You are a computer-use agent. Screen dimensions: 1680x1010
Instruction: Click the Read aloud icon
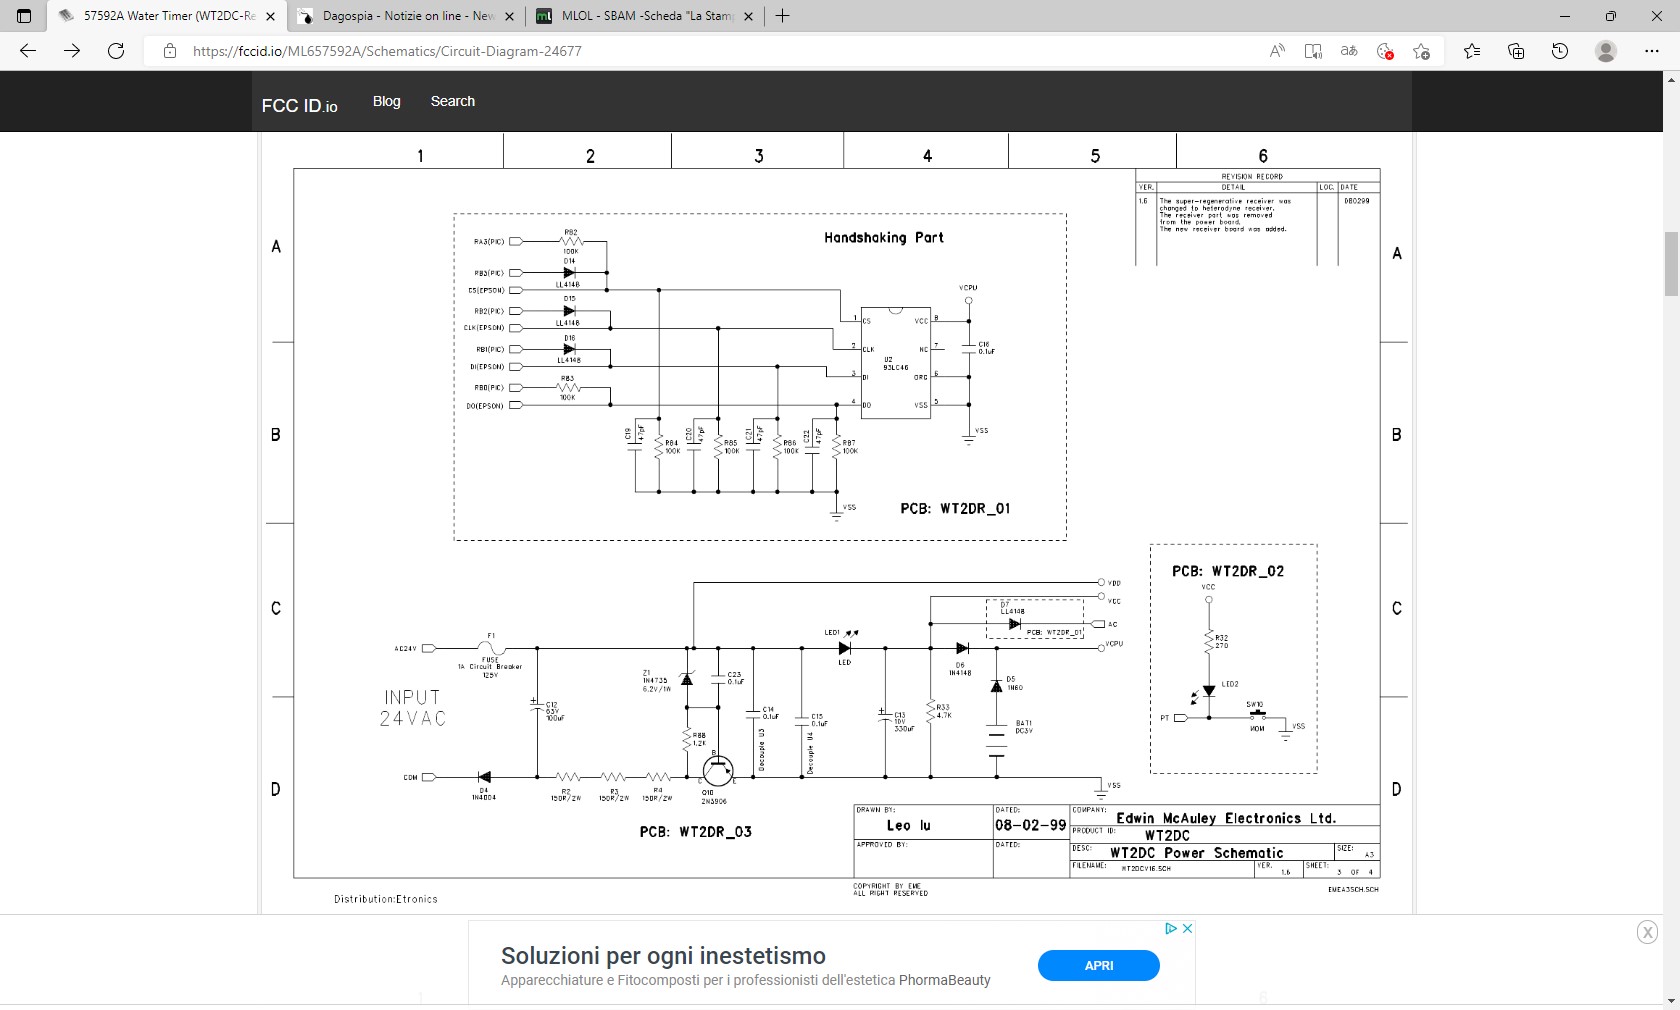[1277, 51]
